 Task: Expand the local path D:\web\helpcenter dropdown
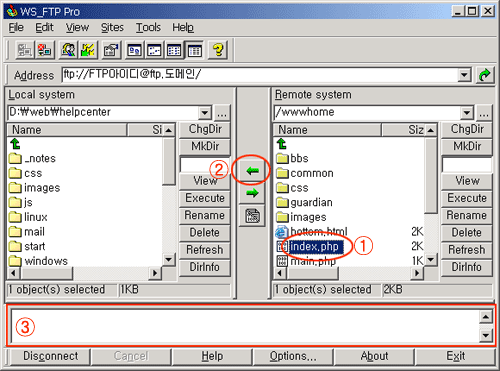pos(205,113)
